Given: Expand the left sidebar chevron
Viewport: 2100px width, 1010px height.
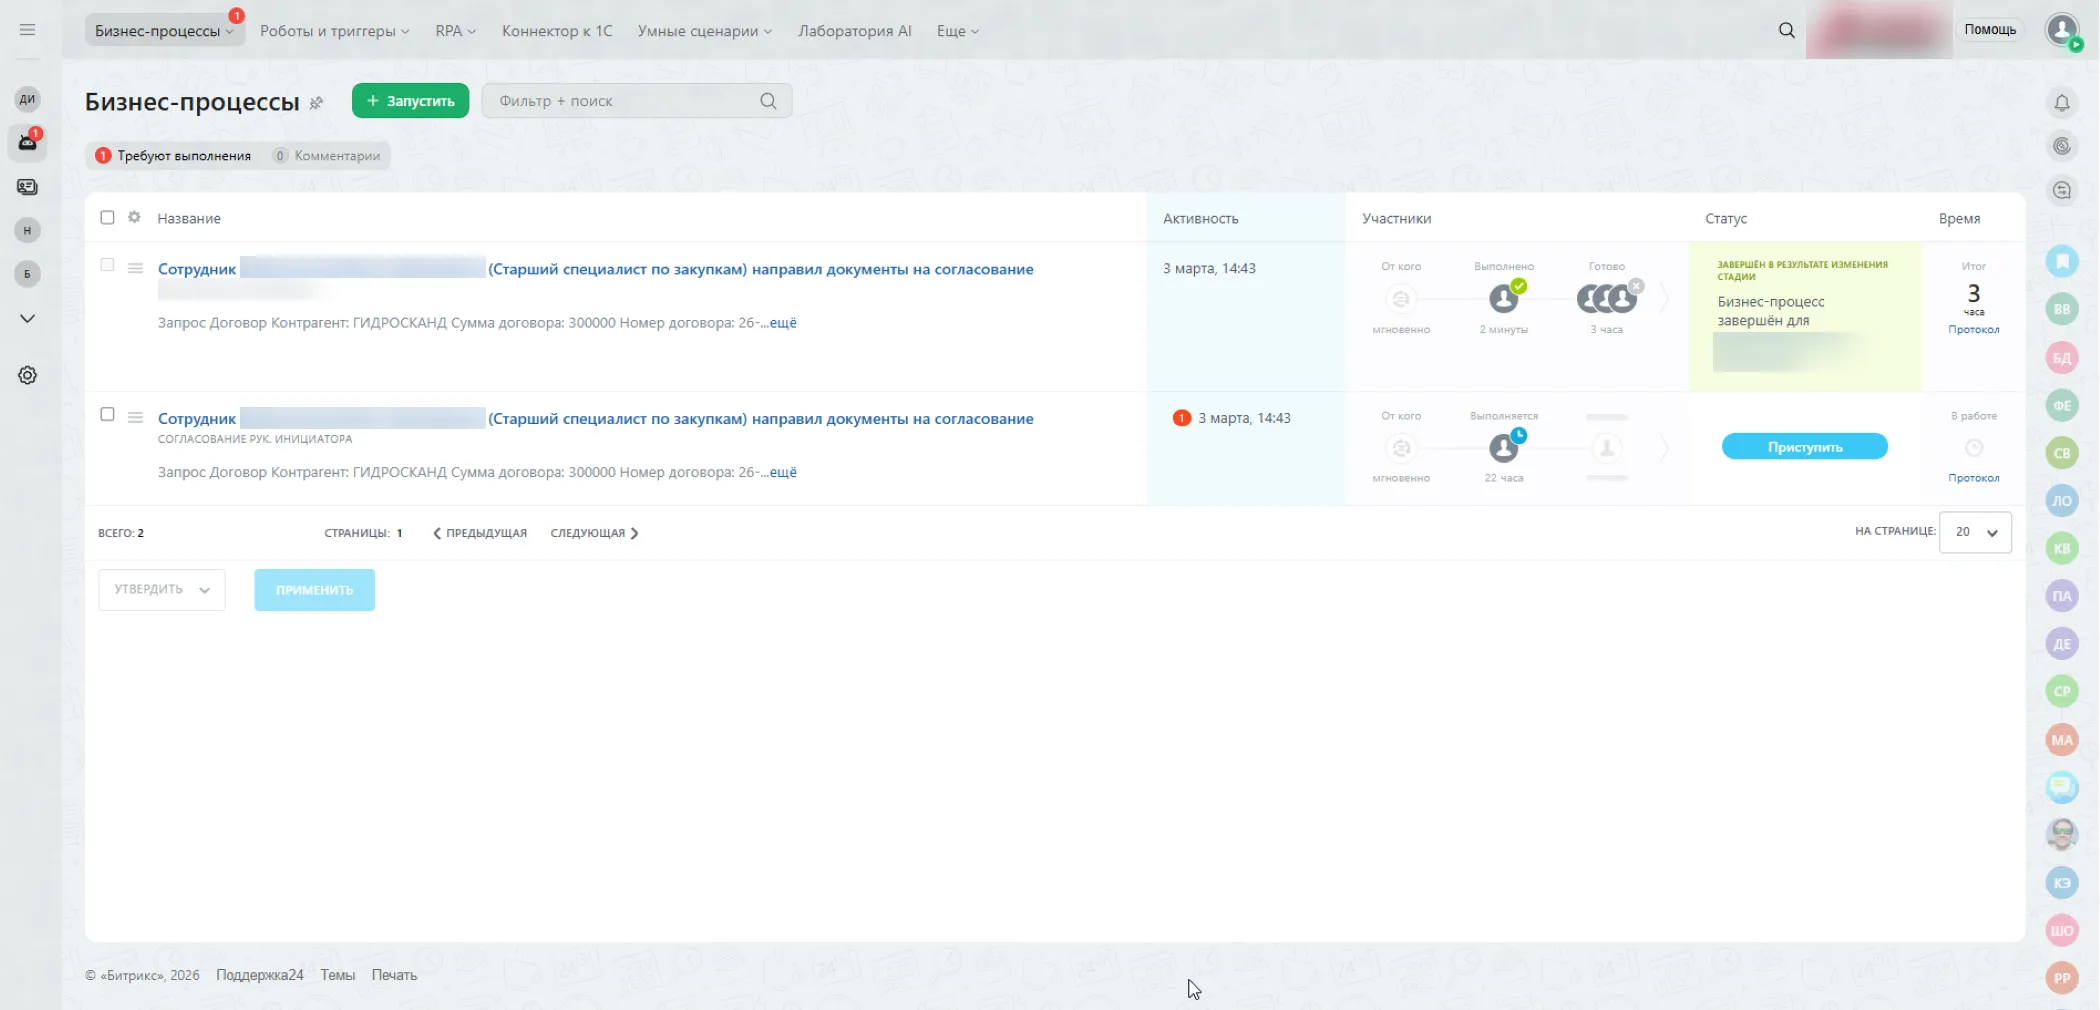Looking at the screenshot, I should (x=27, y=318).
